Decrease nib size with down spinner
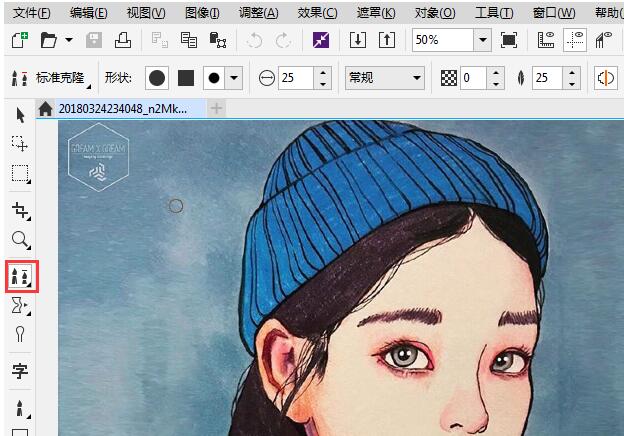Screen dimensions: 624x436 pyautogui.click(x=323, y=84)
